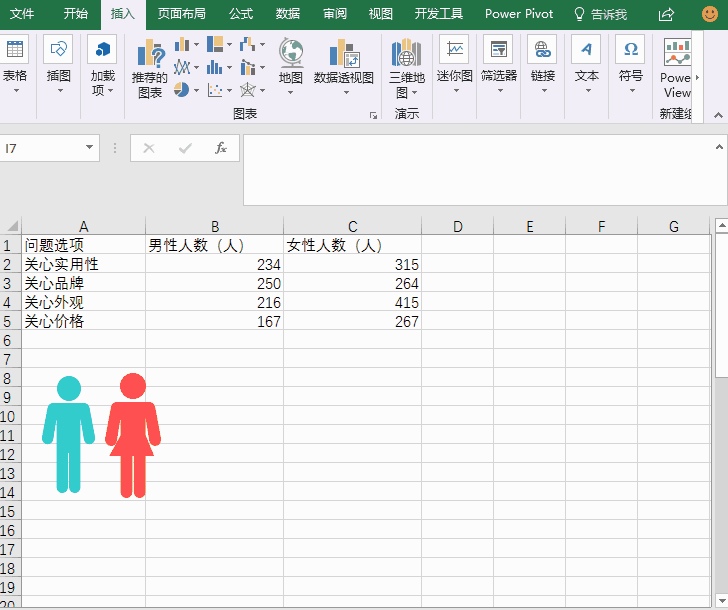728x610 pixels.
Task: Insert a pie or doughnut chart
Action: [182, 90]
